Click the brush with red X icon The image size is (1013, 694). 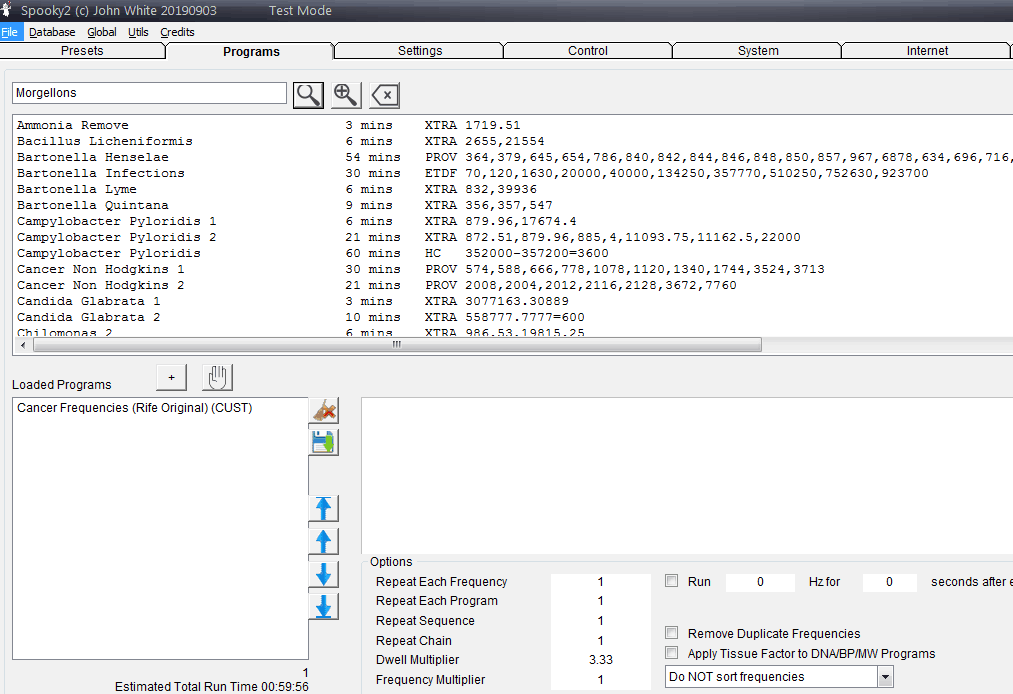(324, 410)
